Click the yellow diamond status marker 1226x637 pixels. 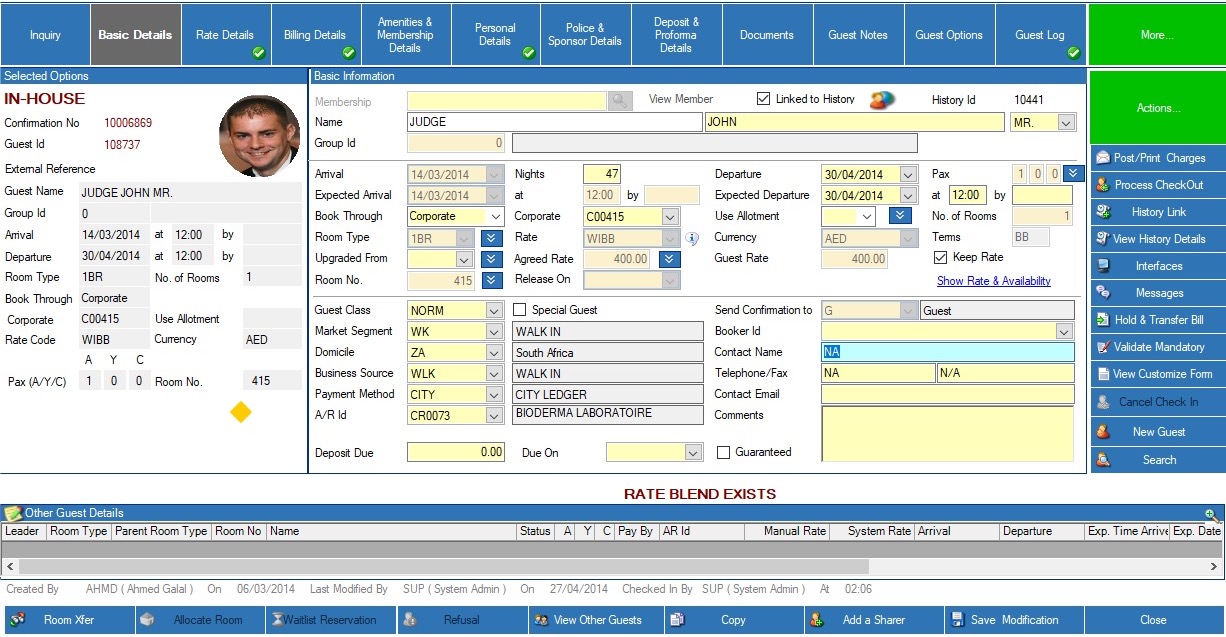(241, 412)
